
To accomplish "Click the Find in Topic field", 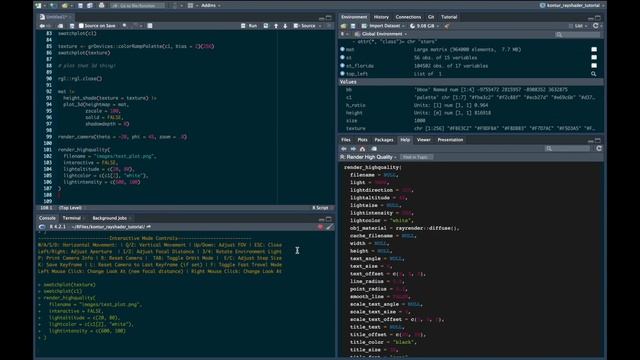I will (x=416, y=157).
